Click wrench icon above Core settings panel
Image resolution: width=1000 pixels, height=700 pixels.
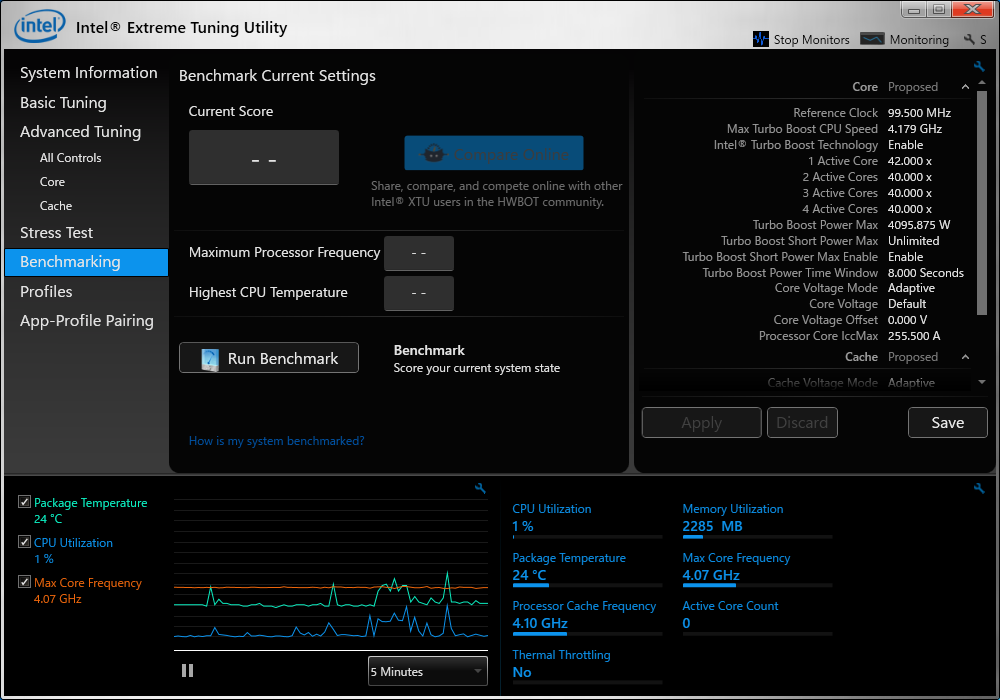[x=979, y=66]
